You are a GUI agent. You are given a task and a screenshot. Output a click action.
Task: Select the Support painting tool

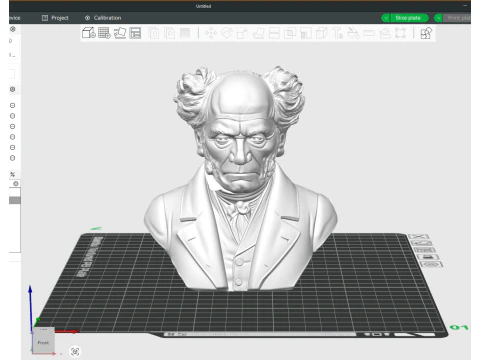(x=306, y=33)
